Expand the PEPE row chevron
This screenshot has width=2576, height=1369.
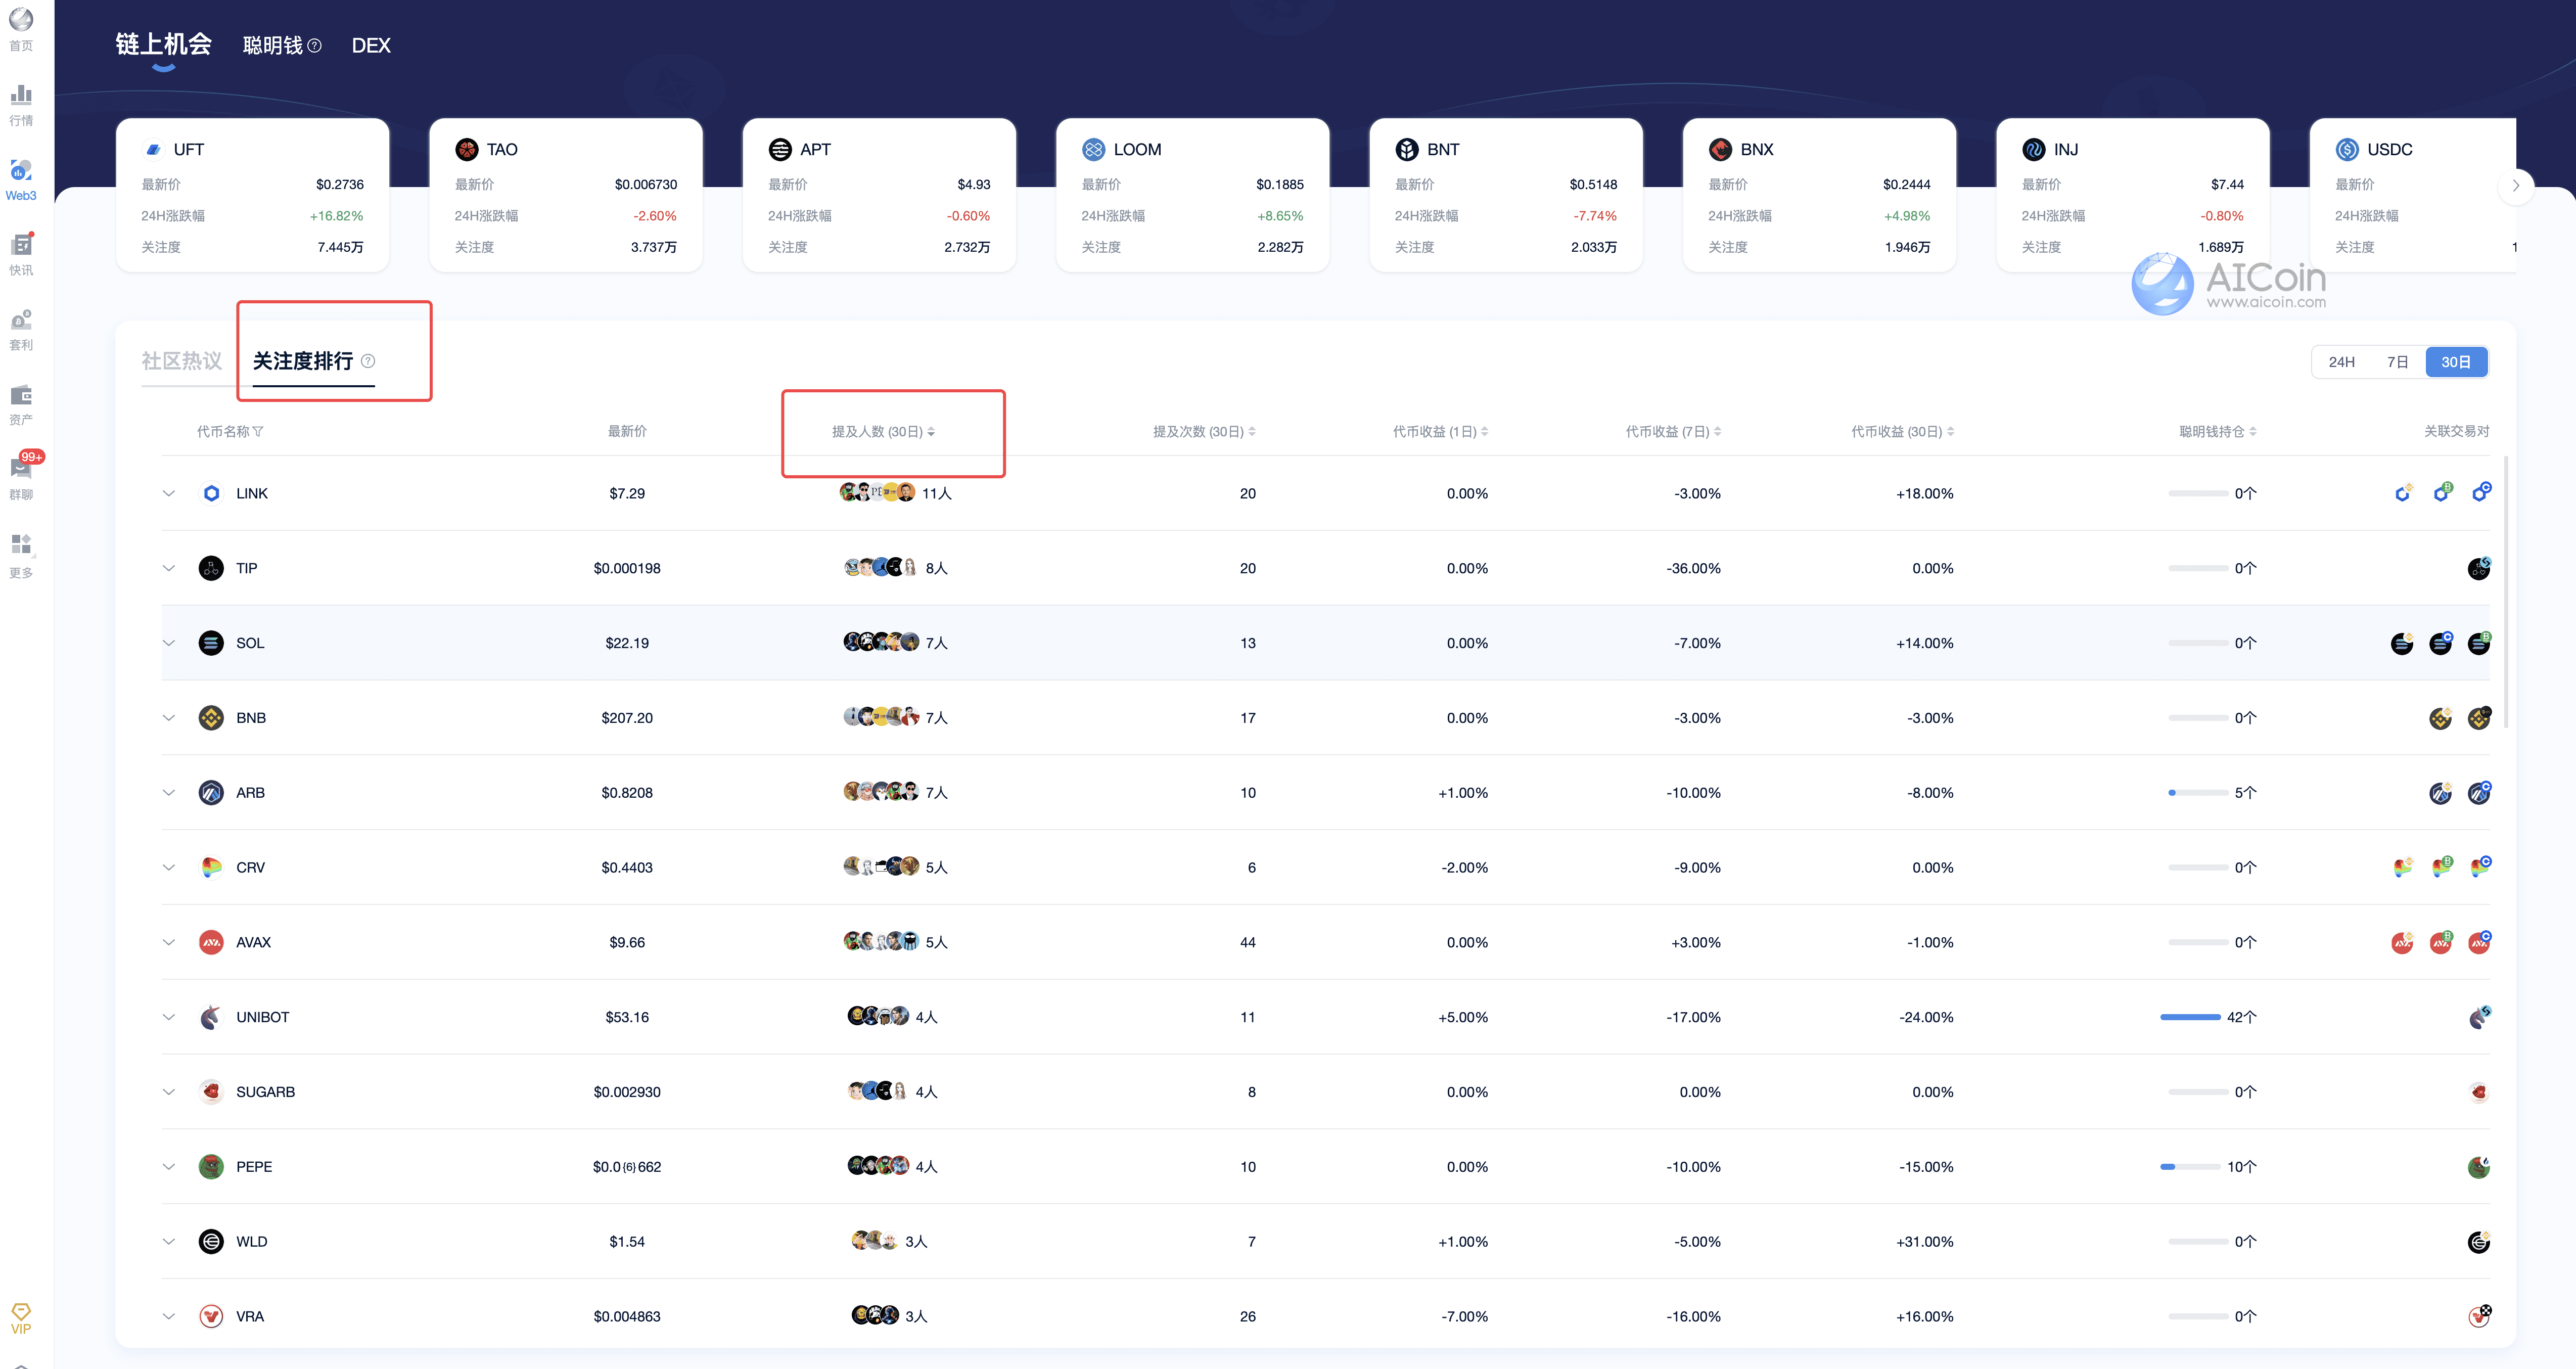(168, 1167)
